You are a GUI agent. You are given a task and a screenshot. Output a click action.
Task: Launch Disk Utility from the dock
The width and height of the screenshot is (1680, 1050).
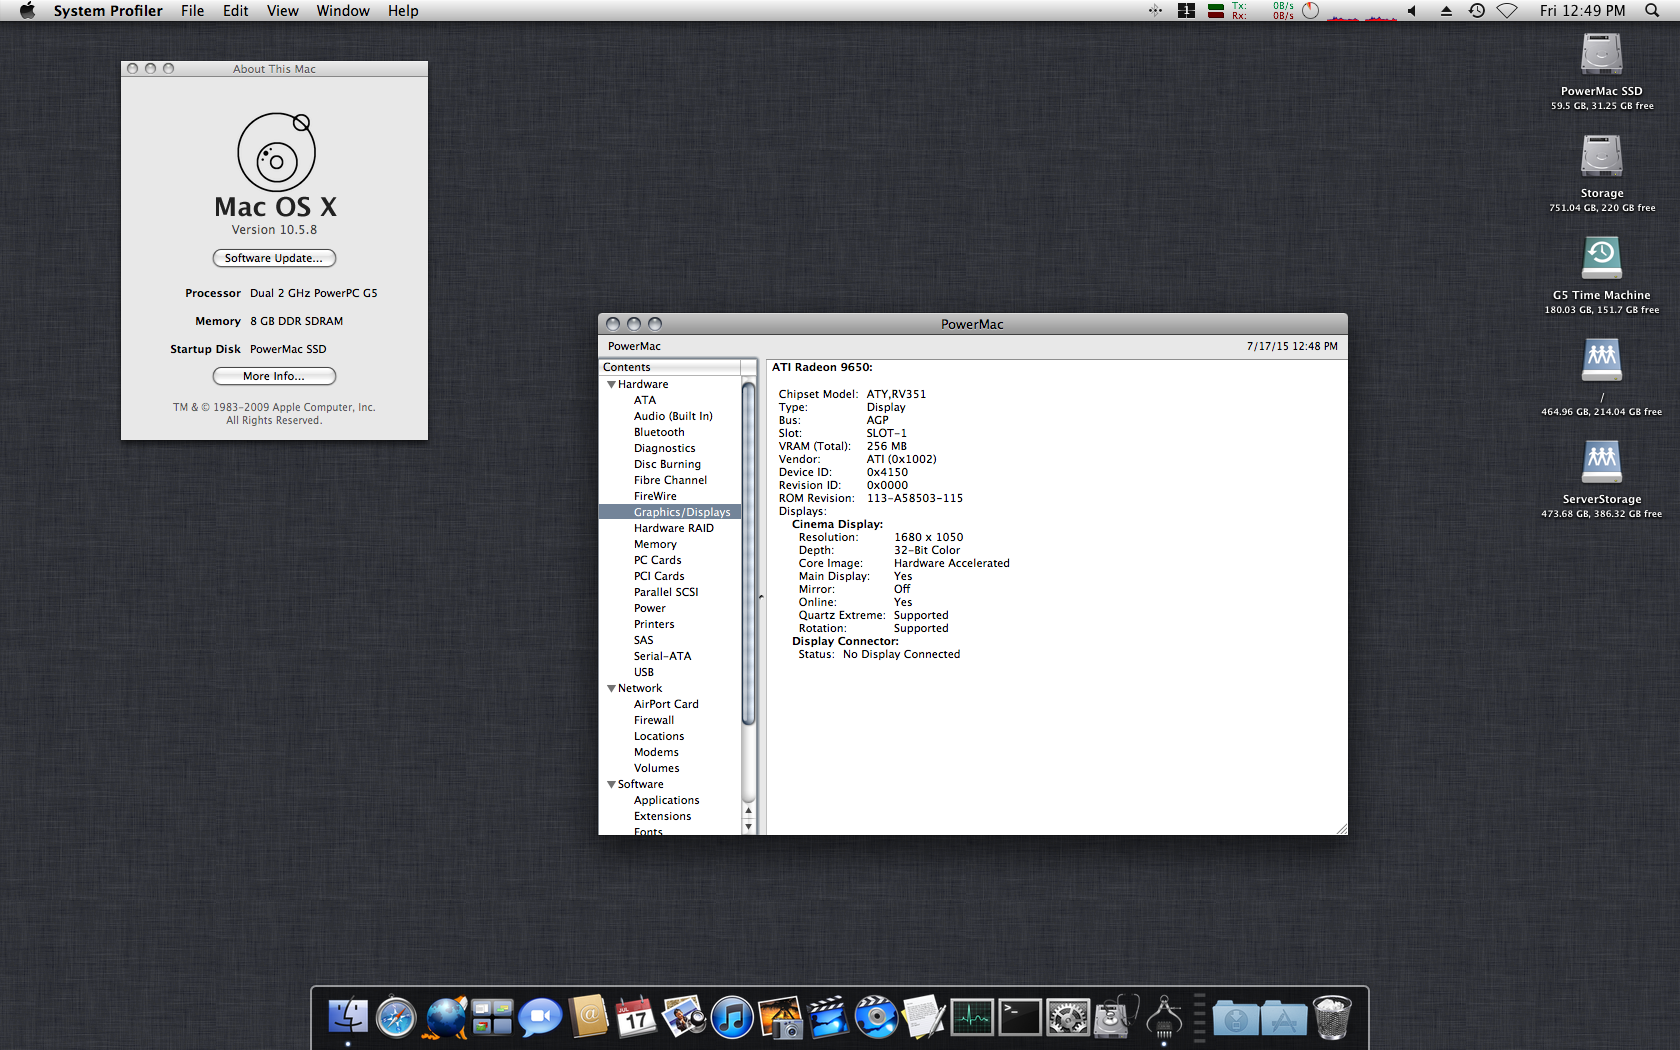[1114, 1018]
